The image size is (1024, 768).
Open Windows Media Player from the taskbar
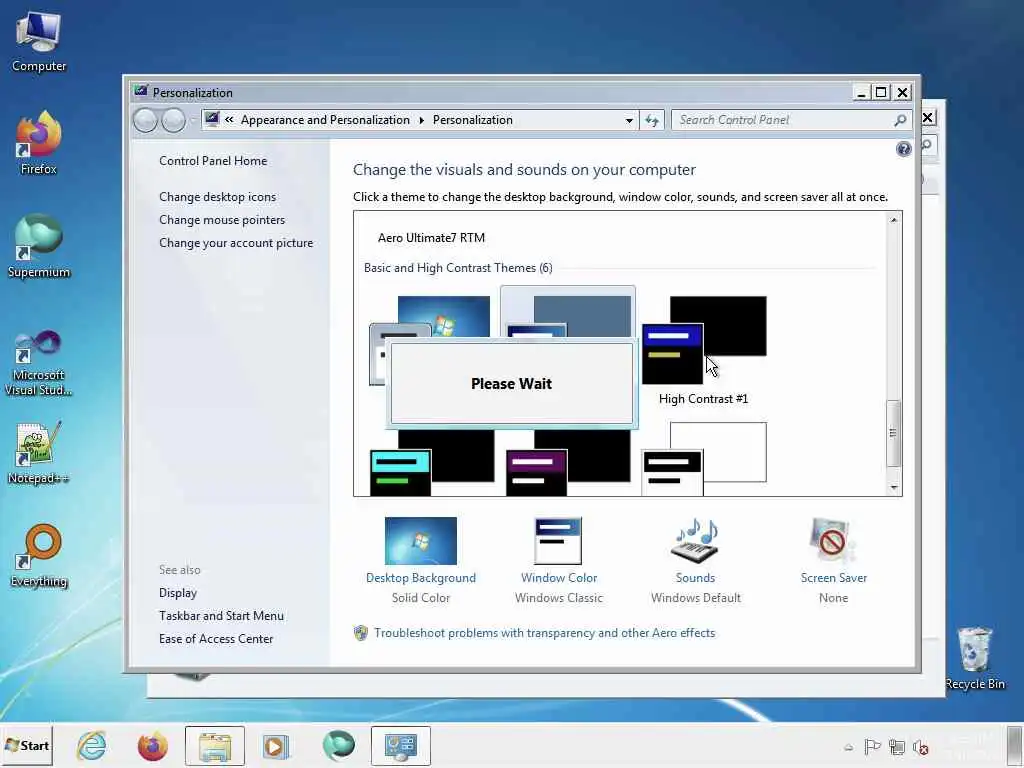[x=276, y=746]
